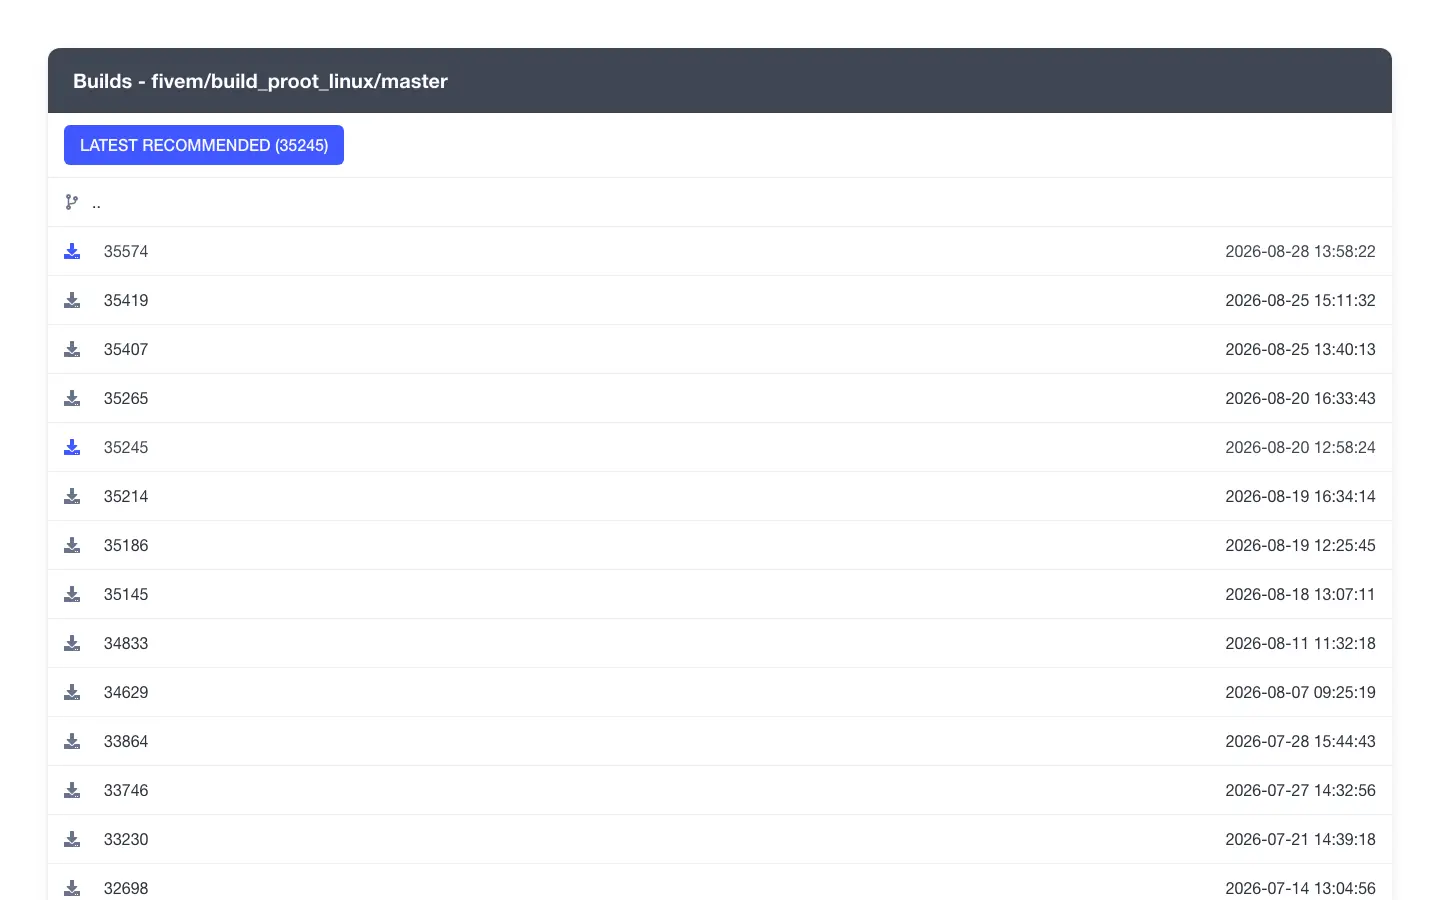Open build 35265 link
The image size is (1440, 900).
(126, 398)
